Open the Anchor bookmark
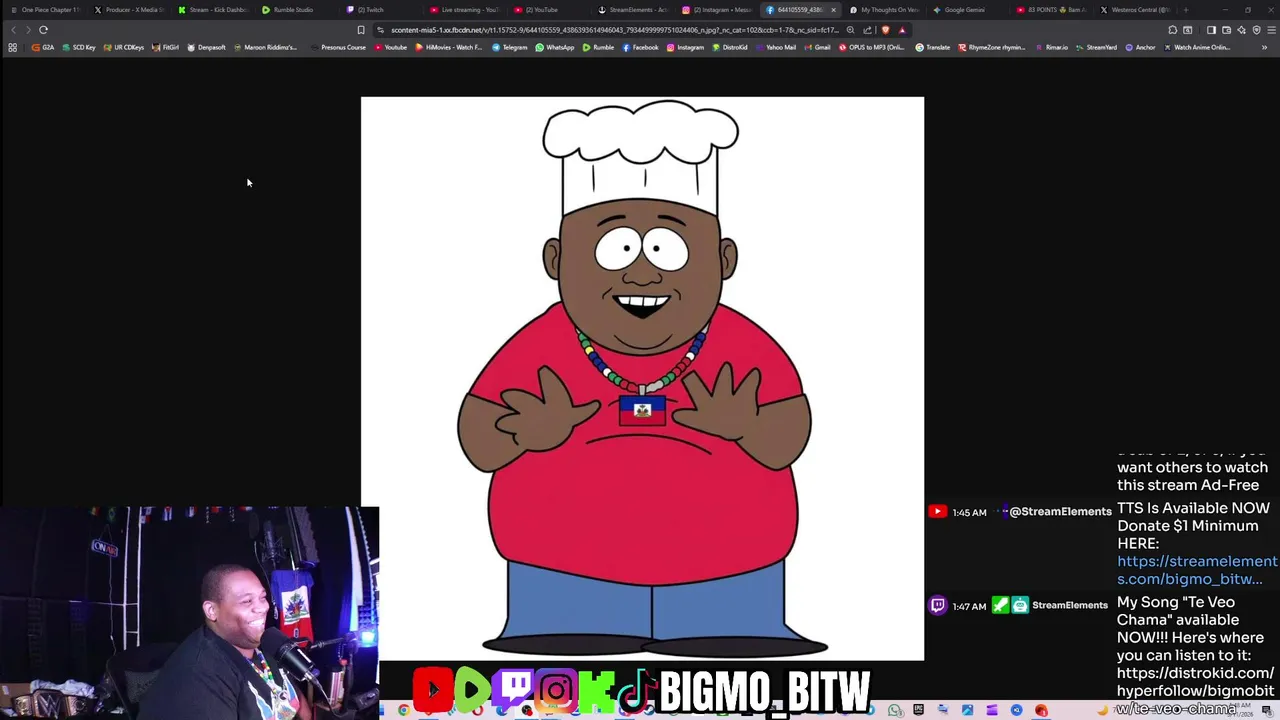1280x720 pixels. click(1141, 47)
